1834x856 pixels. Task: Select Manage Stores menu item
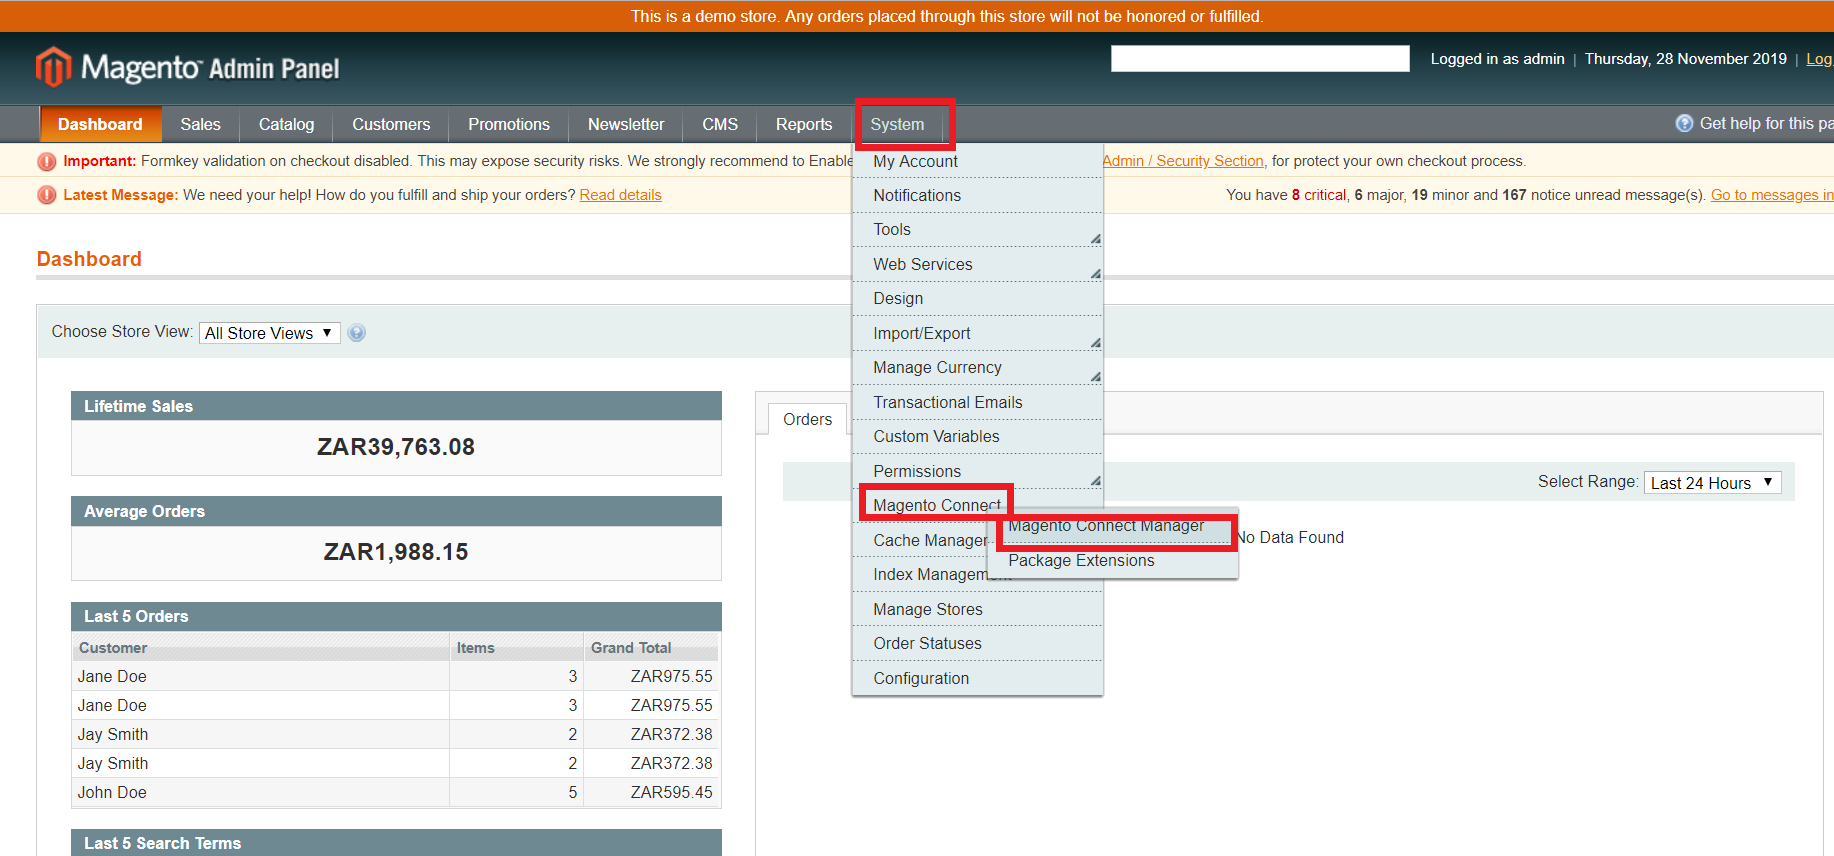tap(977, 609)
